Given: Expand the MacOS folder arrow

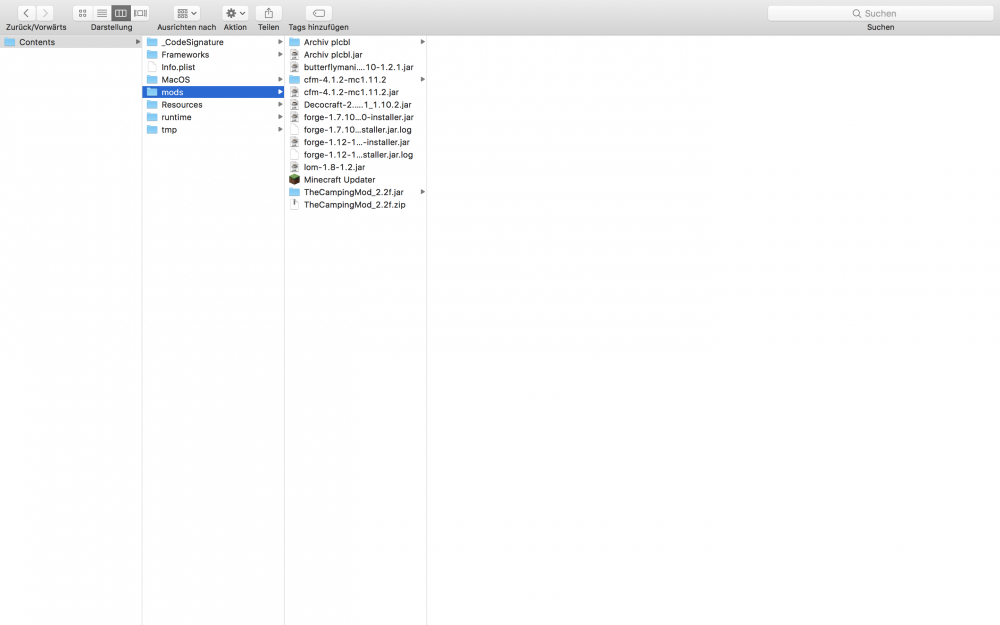Looking at the screenshot, I should click(x=280, y=79).
